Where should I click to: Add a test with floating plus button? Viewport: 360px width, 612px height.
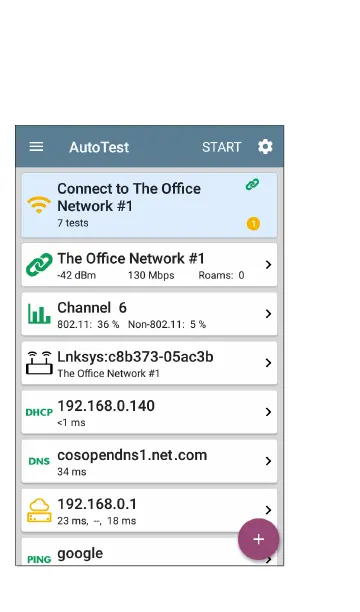click(x=258, y=539)
